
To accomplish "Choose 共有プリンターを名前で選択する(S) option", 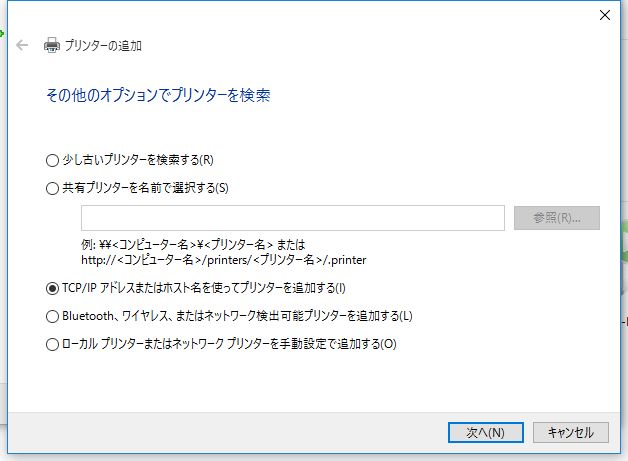I will point(53,187).
